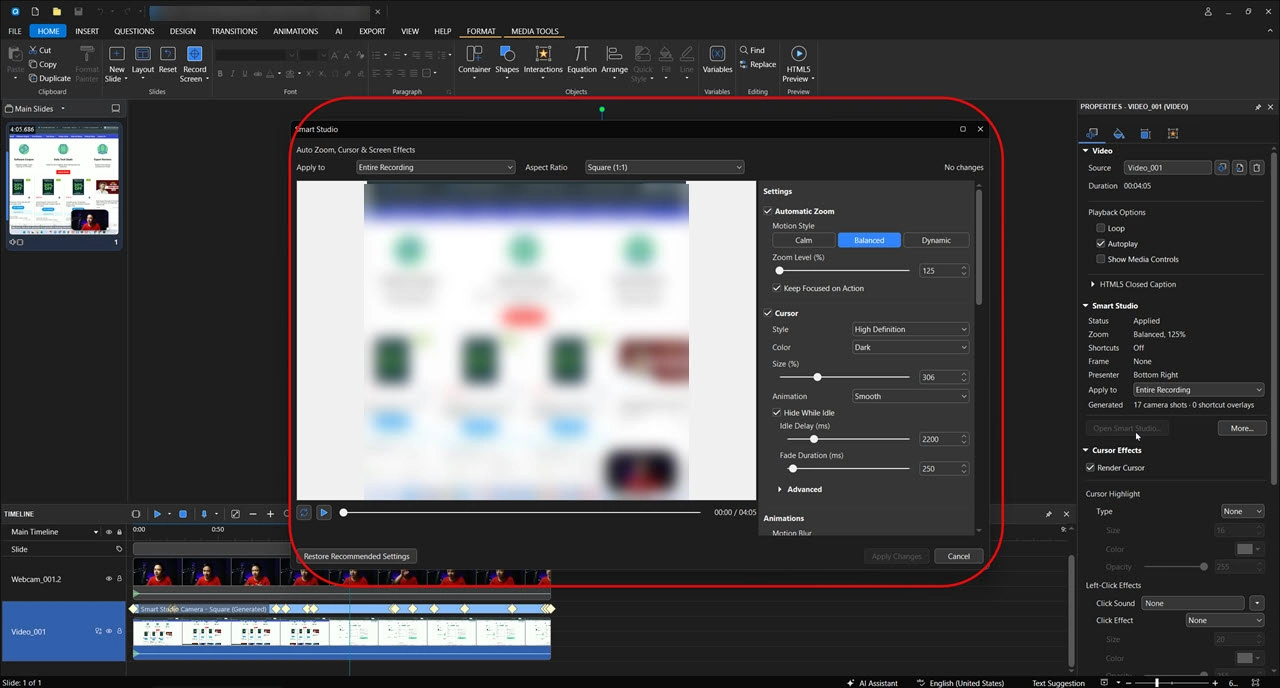
Task: Click the delete source icon beside Video_001
Action: [1257, 168]
